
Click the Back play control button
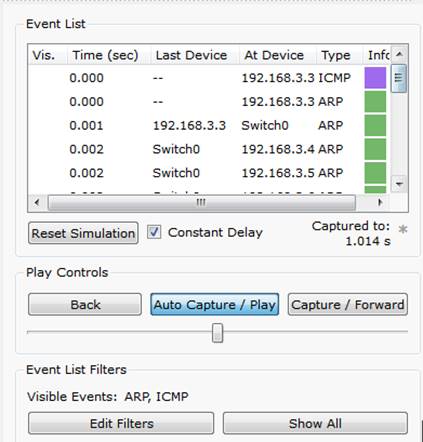85,304
